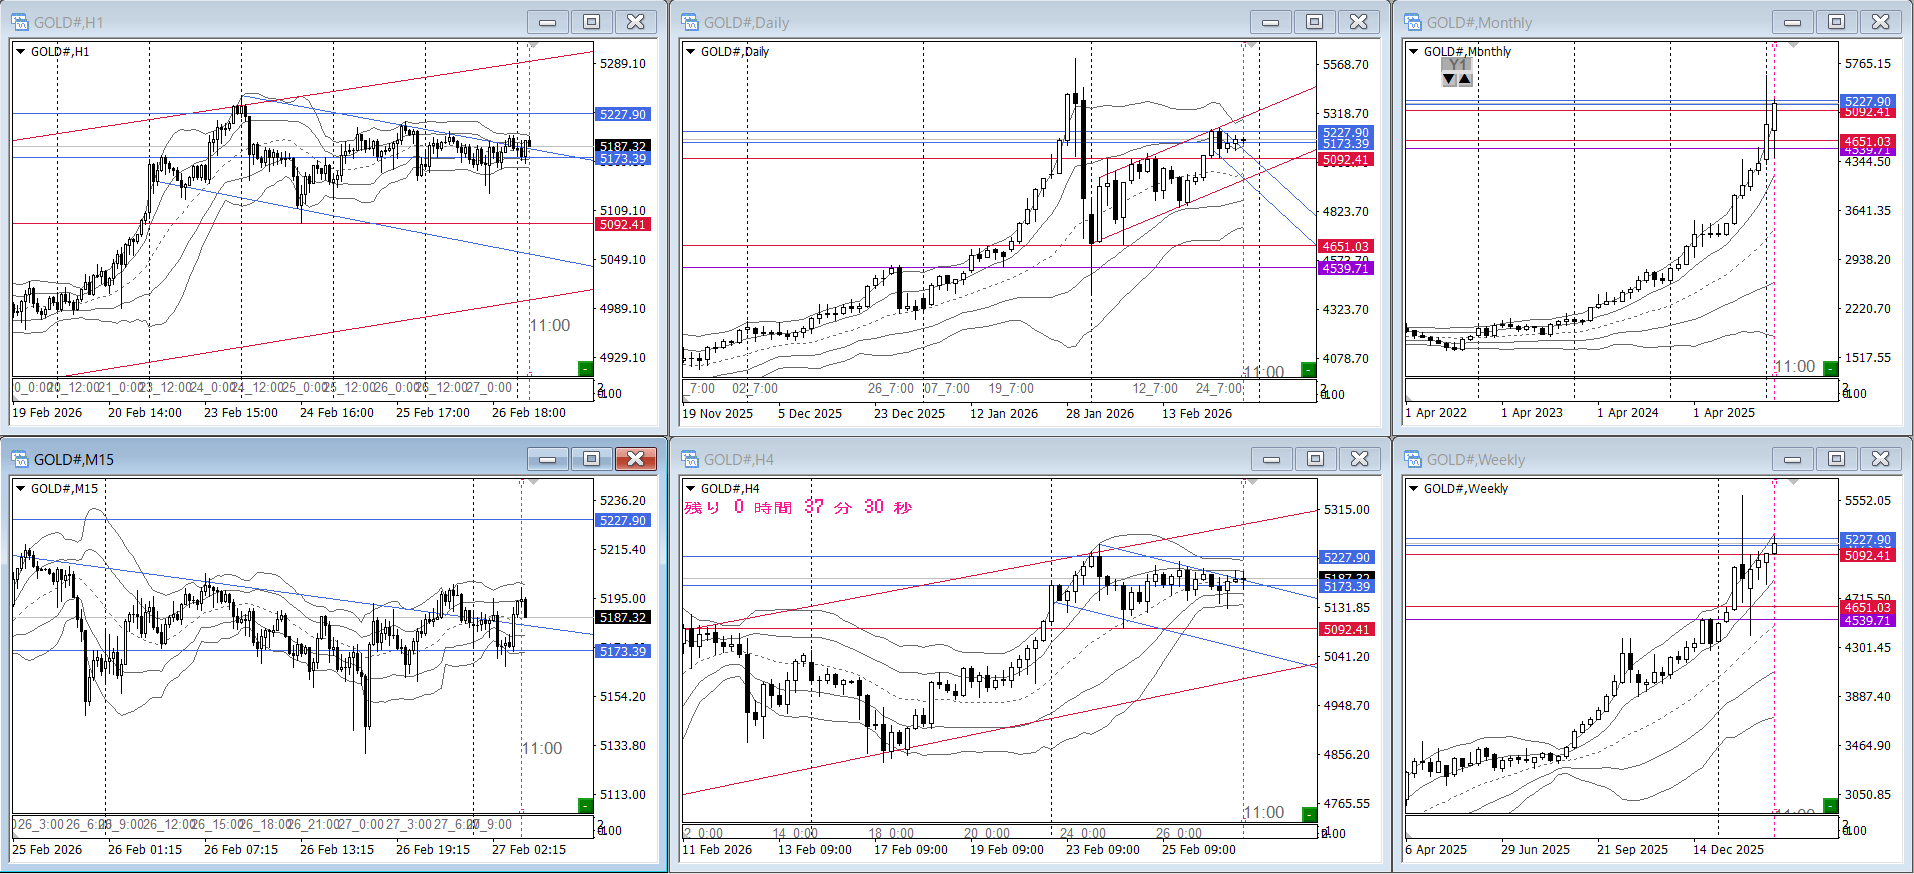Click the GOLD#,Daily window chart icon
The image size is (1914, 874).
click(x=690, y=22)
